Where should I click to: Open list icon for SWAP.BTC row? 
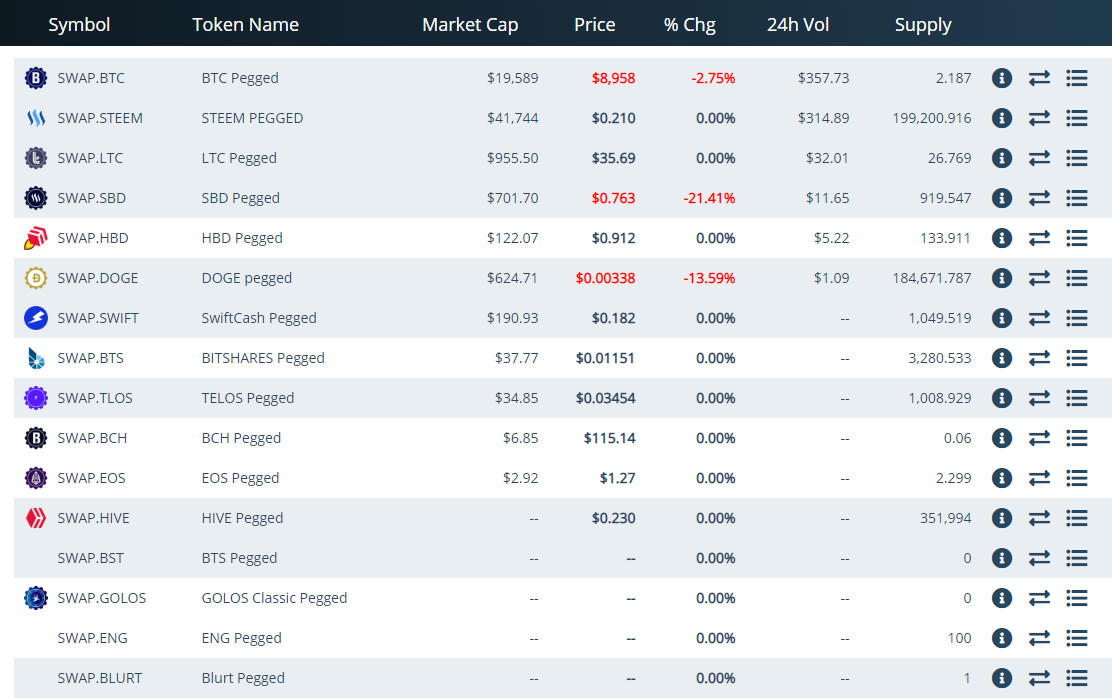1077,78
